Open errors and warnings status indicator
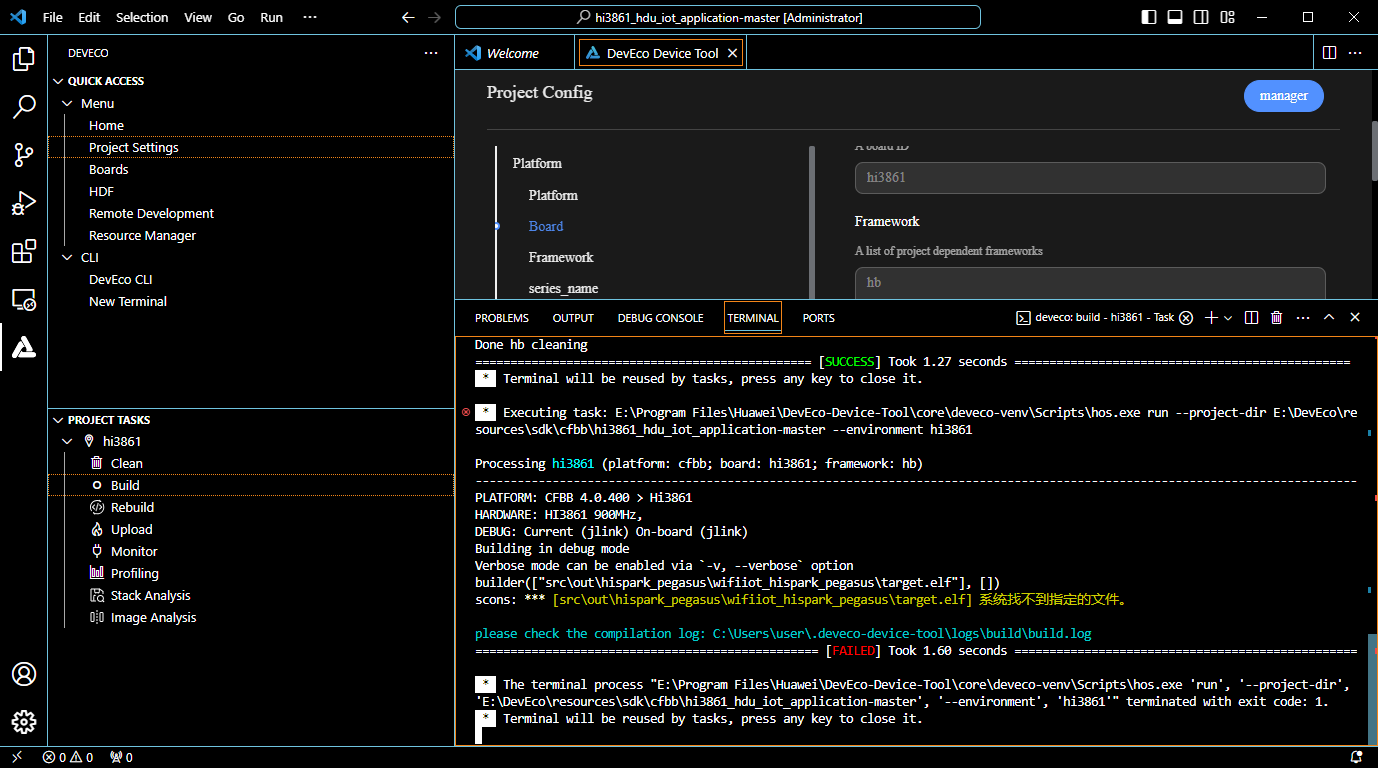Viewport: 1378px width, 768px height. pyautogui.click(x=68, y=757)
